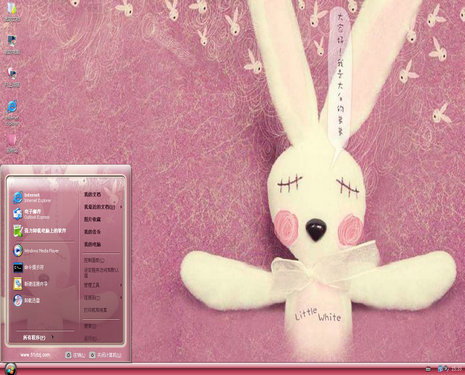Open the My Computer desktop icon

coord(12,44)
